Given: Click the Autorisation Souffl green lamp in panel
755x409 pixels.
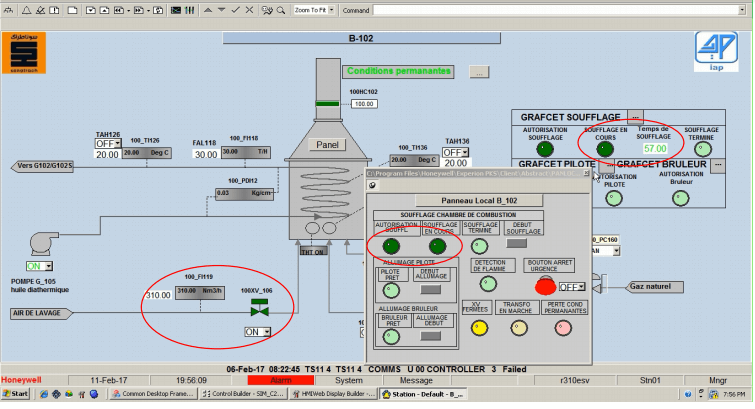Looking at the screenshot, I should [391, 246].
